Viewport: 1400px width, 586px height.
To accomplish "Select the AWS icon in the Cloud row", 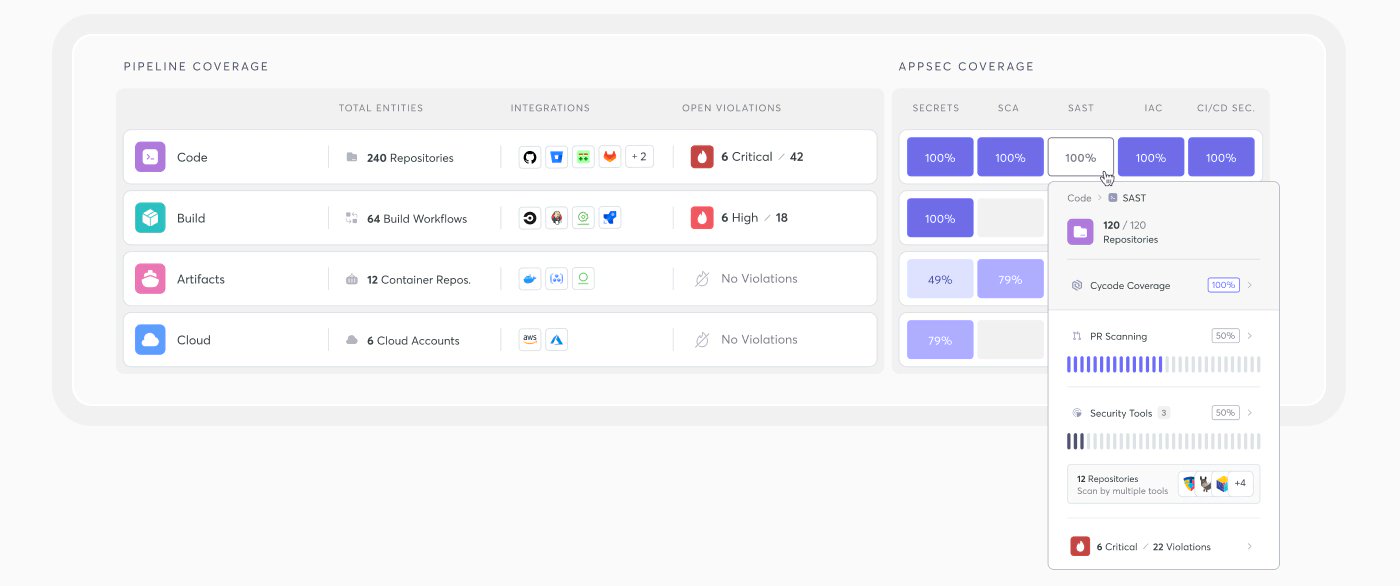I will point(529,339).
